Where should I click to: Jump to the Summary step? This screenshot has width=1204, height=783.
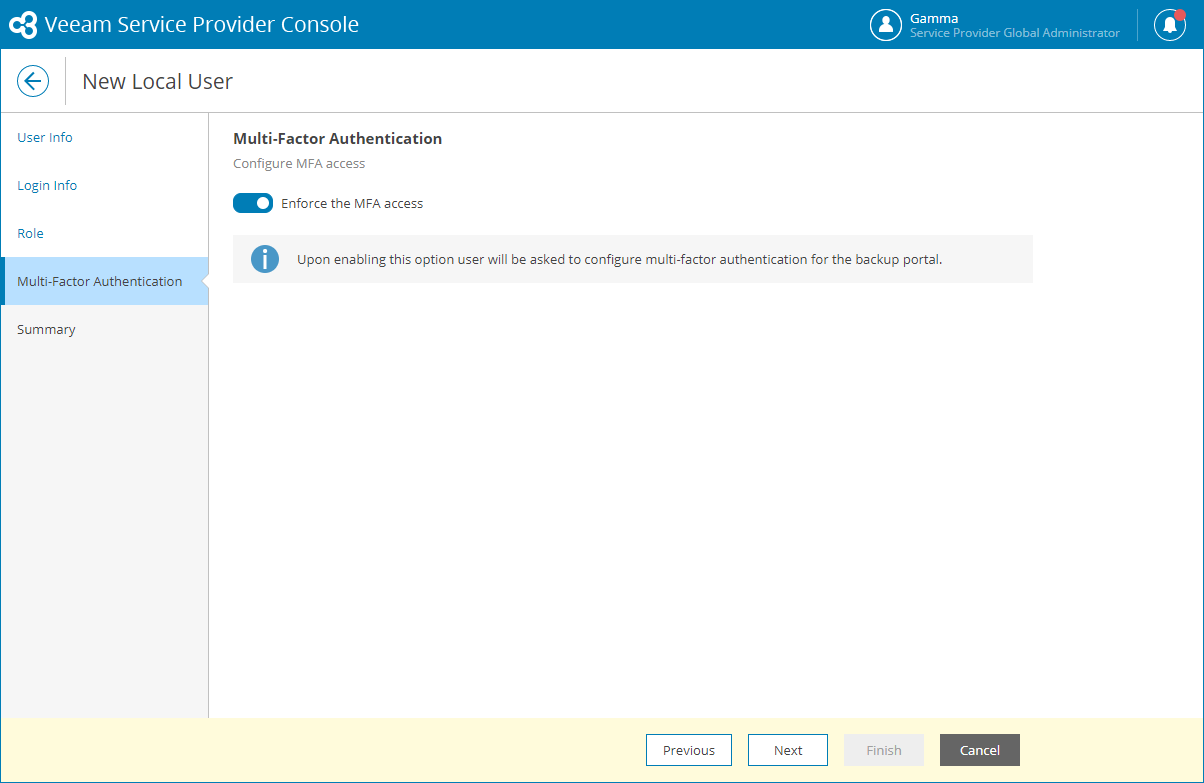tap(105, 329)
